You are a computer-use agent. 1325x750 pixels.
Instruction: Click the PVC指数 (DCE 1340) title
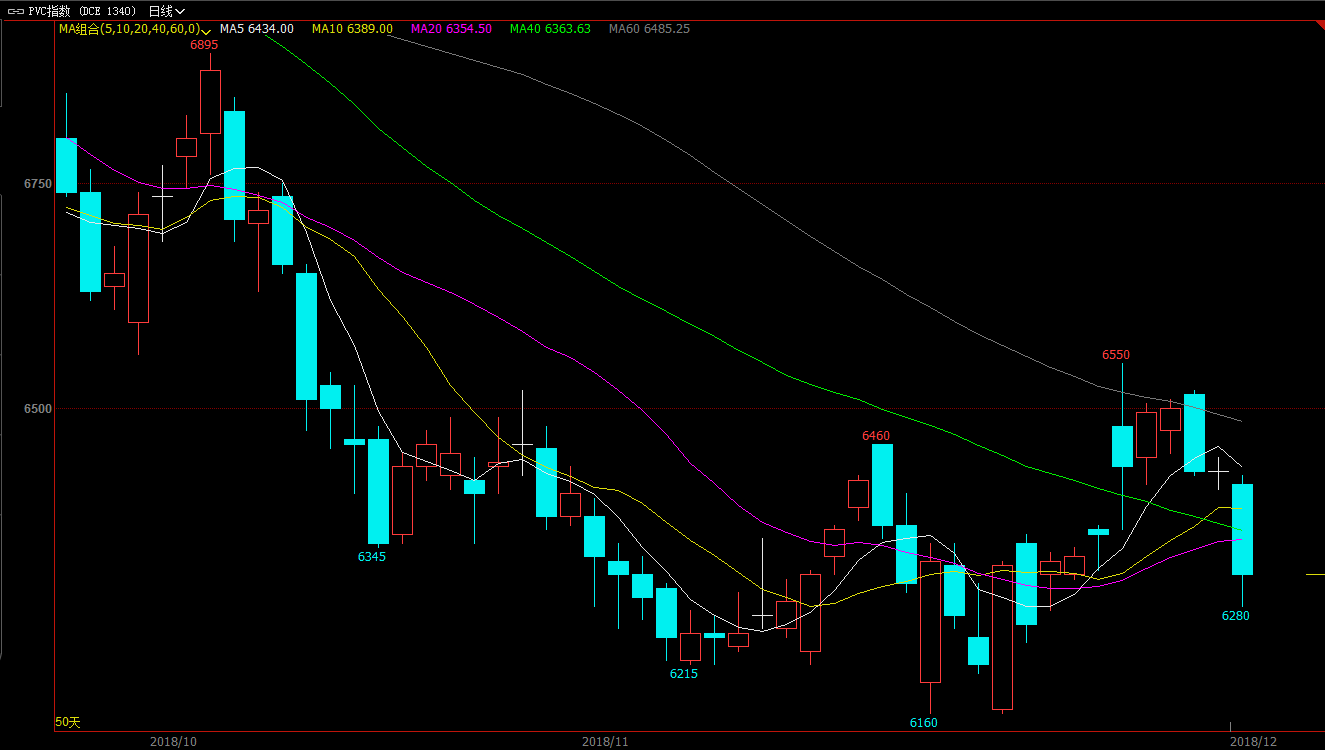[82, 11]
